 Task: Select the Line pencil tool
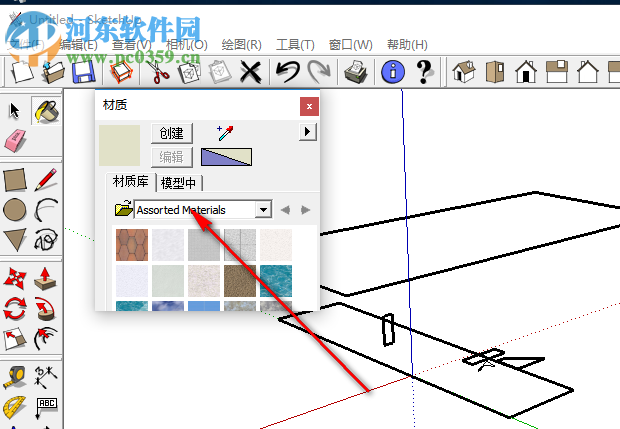click(46, 180)
